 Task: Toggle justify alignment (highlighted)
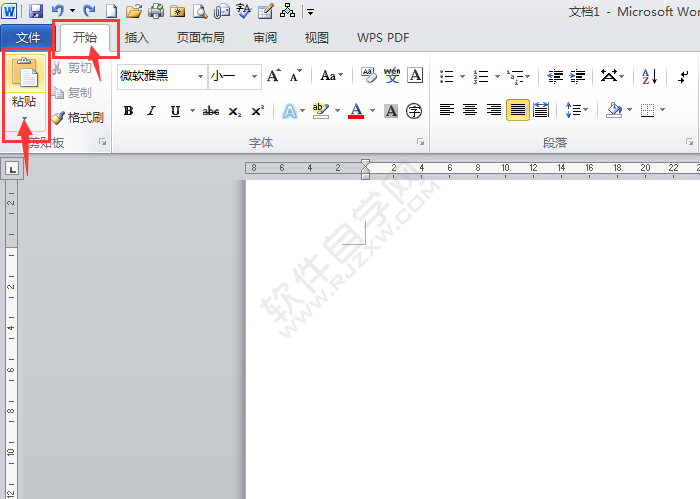click(518, 110)
